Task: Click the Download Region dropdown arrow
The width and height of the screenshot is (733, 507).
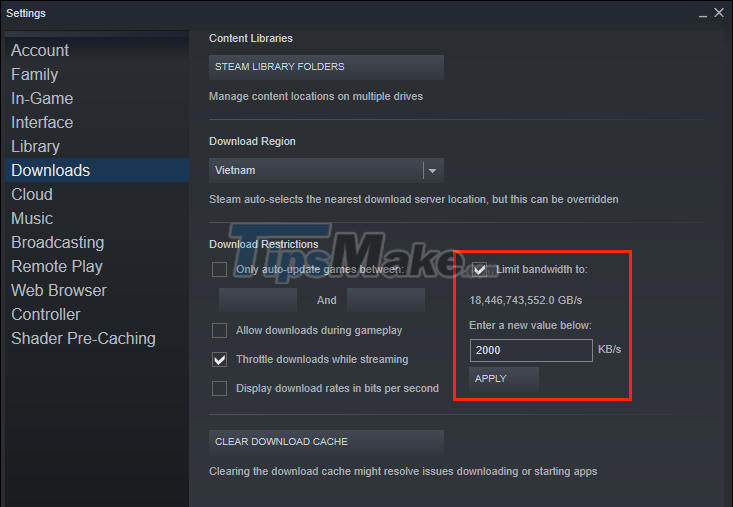Action: point(433,171)
